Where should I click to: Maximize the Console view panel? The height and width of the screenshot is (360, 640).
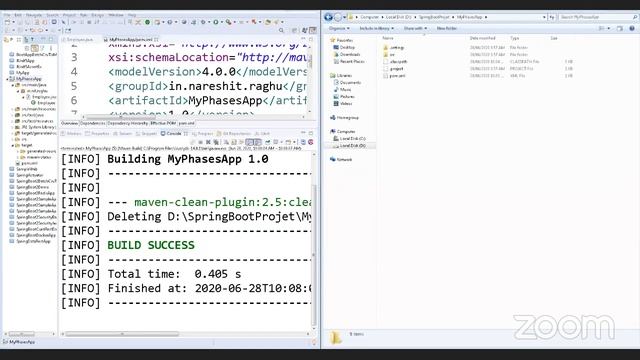point(311,133)
